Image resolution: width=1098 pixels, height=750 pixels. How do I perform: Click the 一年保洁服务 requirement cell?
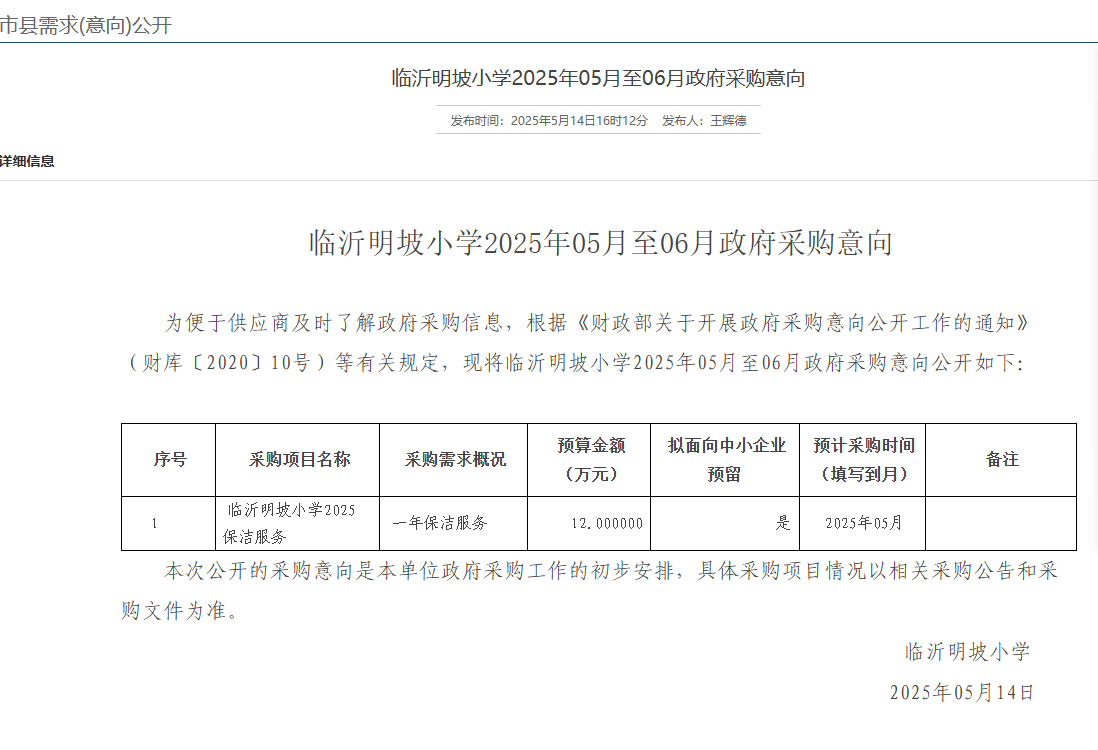coord(454,523)
